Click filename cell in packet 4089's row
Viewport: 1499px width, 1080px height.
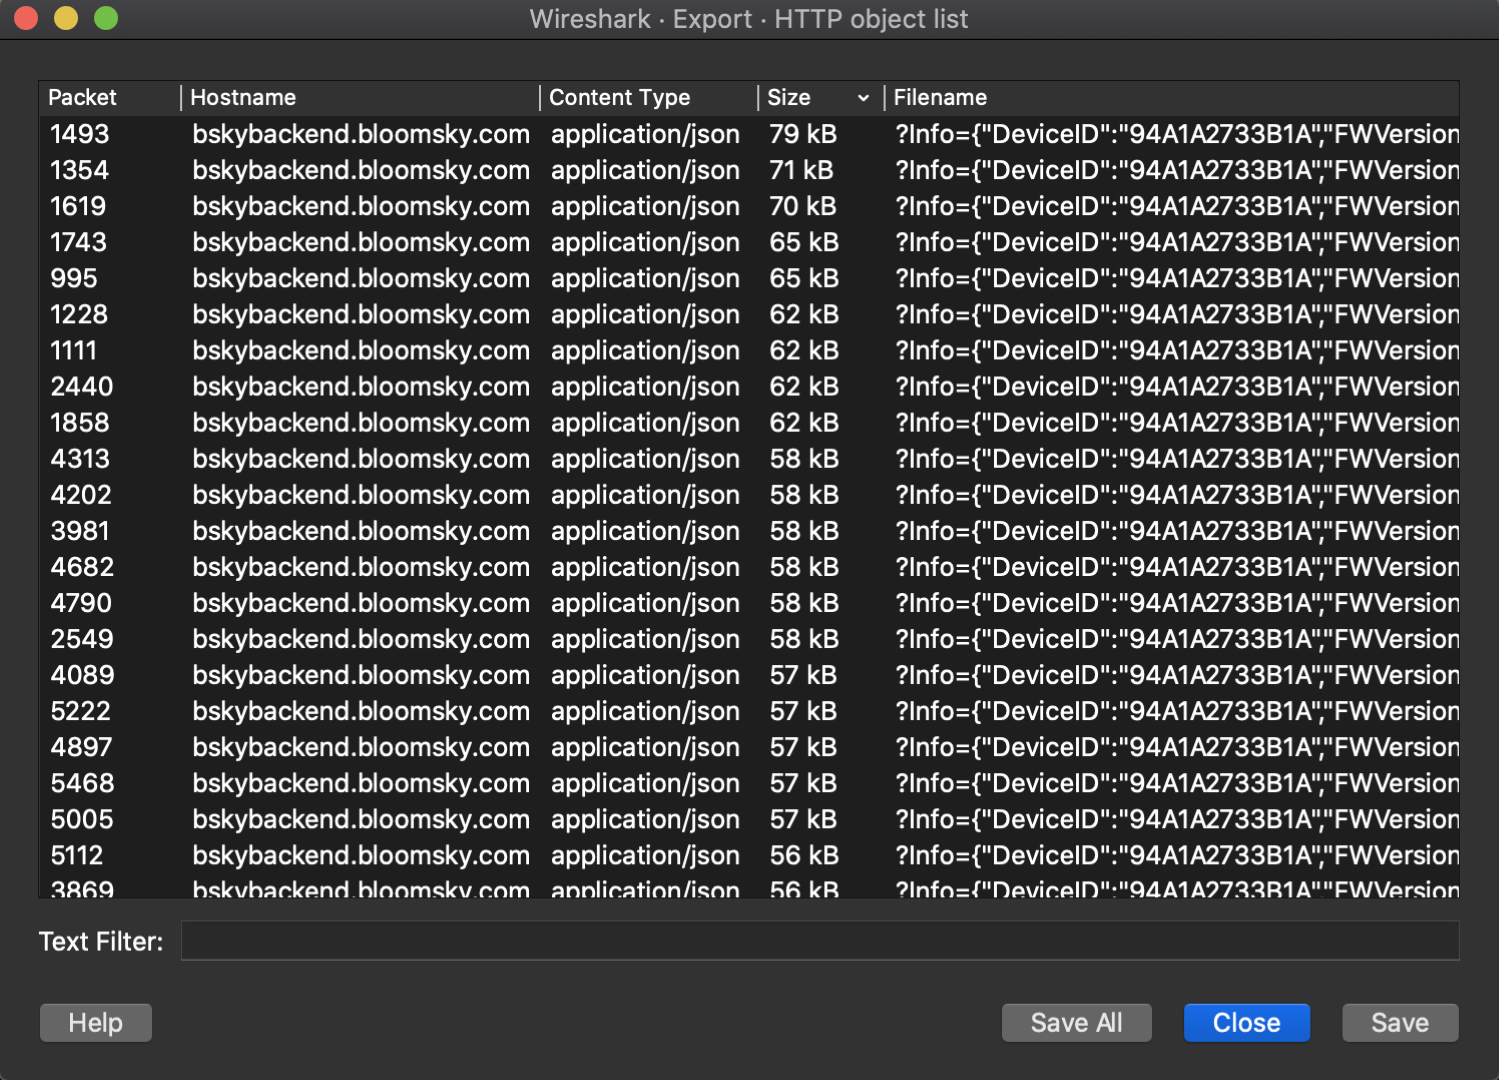tap(1177, 675)
